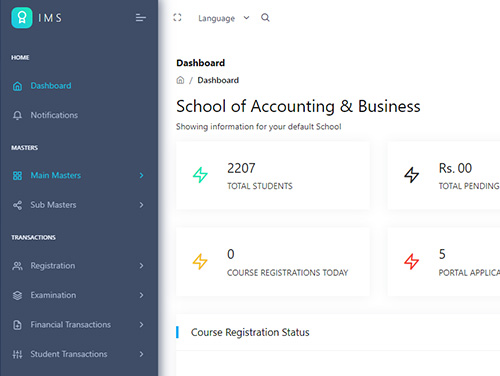
Task: Click the Rs. 00 Total Pending card
Action: coord(444,176)
